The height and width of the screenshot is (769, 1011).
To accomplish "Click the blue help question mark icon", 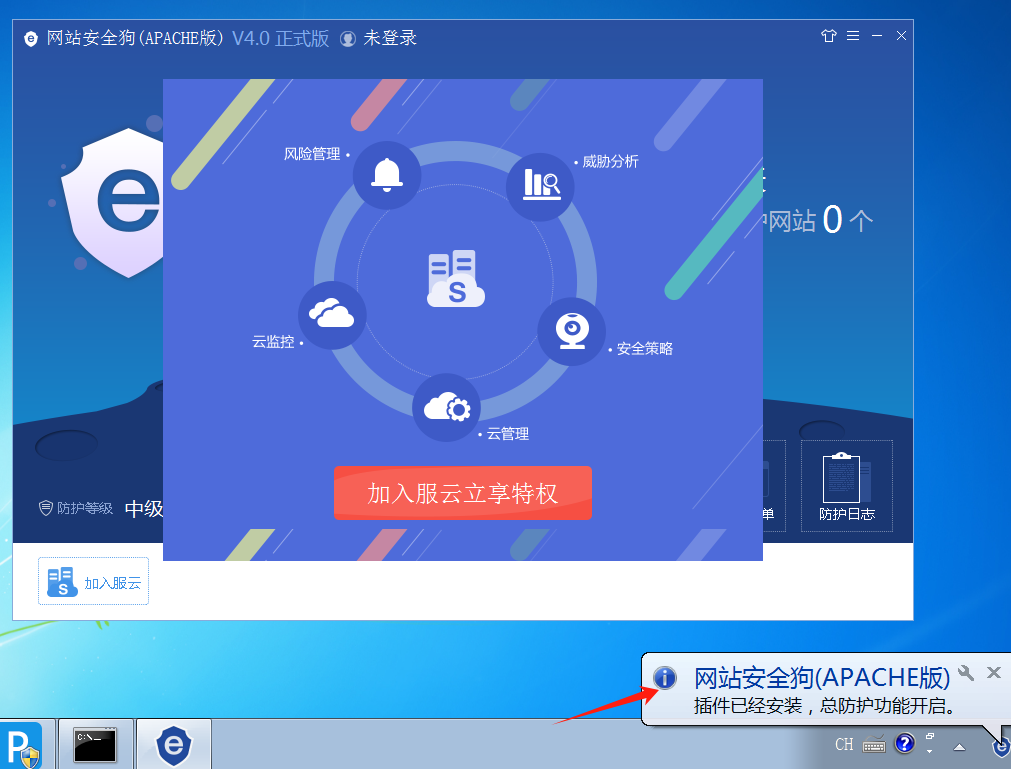I will tap(905, 744).
